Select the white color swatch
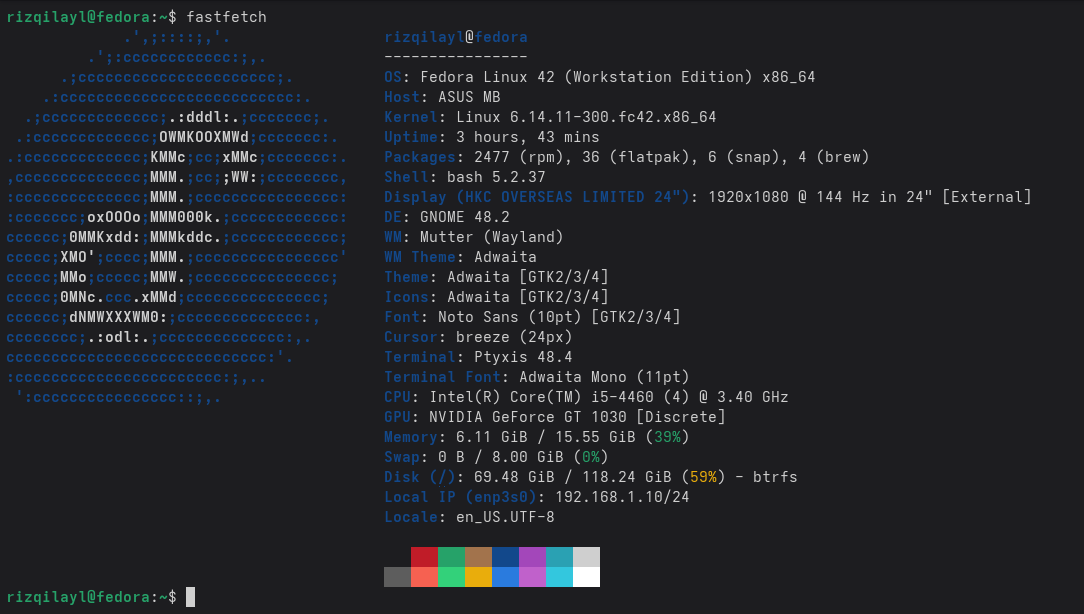The image size is (1084, 614). tap(586, 577)
